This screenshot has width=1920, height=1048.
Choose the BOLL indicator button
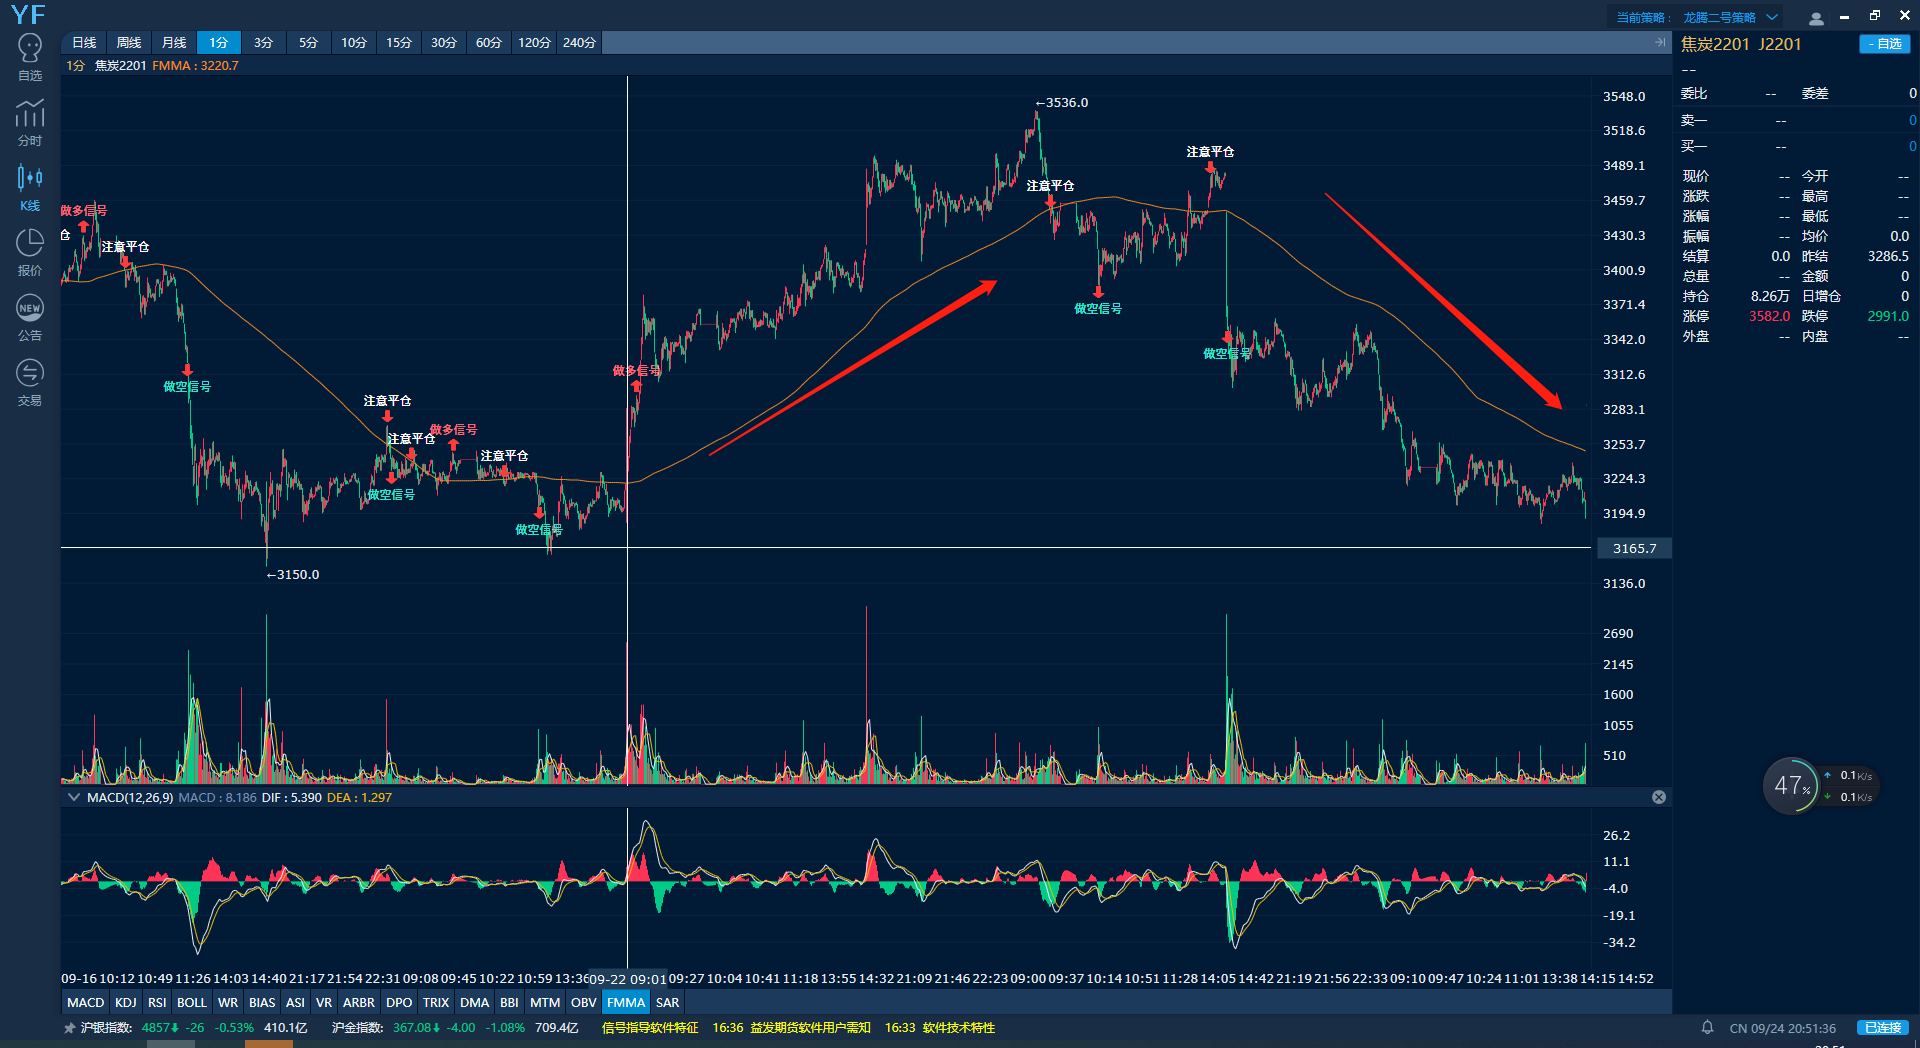tap(191, 1002)
